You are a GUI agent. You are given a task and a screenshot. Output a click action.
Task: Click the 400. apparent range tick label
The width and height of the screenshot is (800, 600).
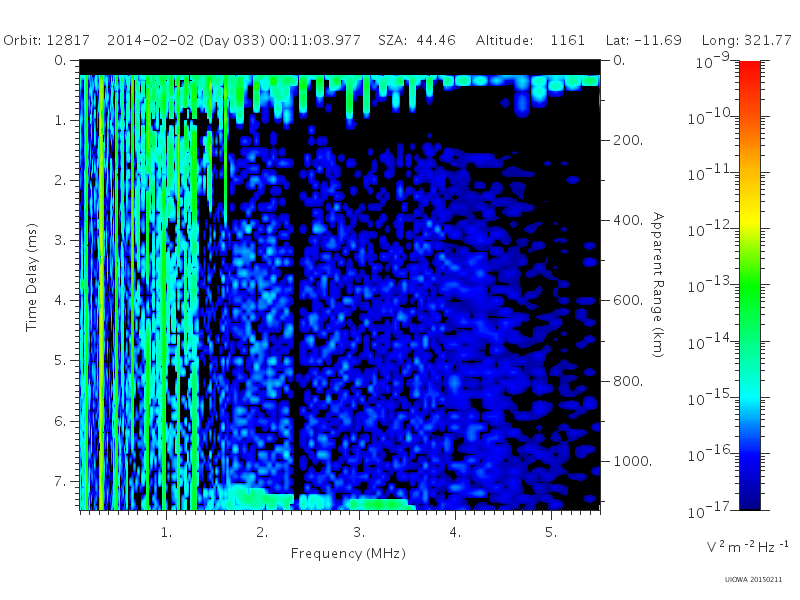[x=628, y=220]
